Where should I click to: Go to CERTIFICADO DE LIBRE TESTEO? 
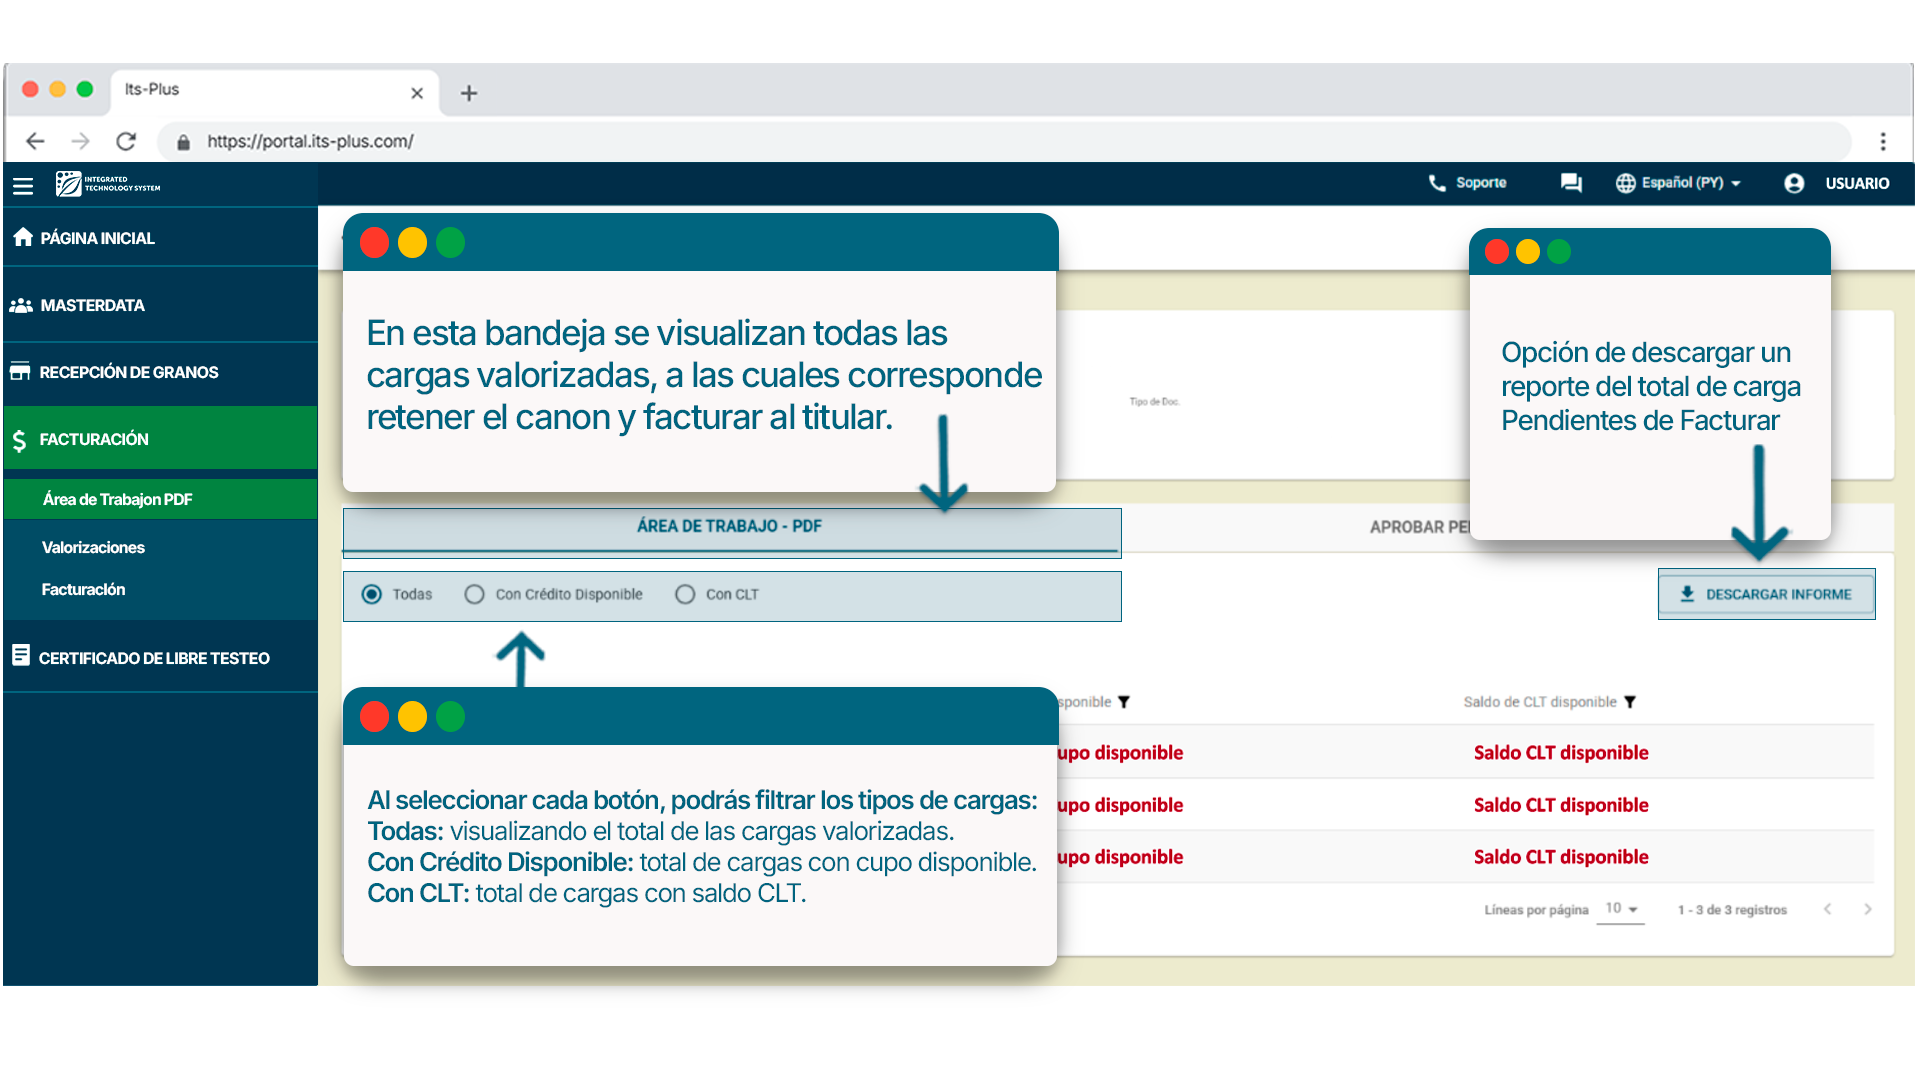tap(154, 658)
